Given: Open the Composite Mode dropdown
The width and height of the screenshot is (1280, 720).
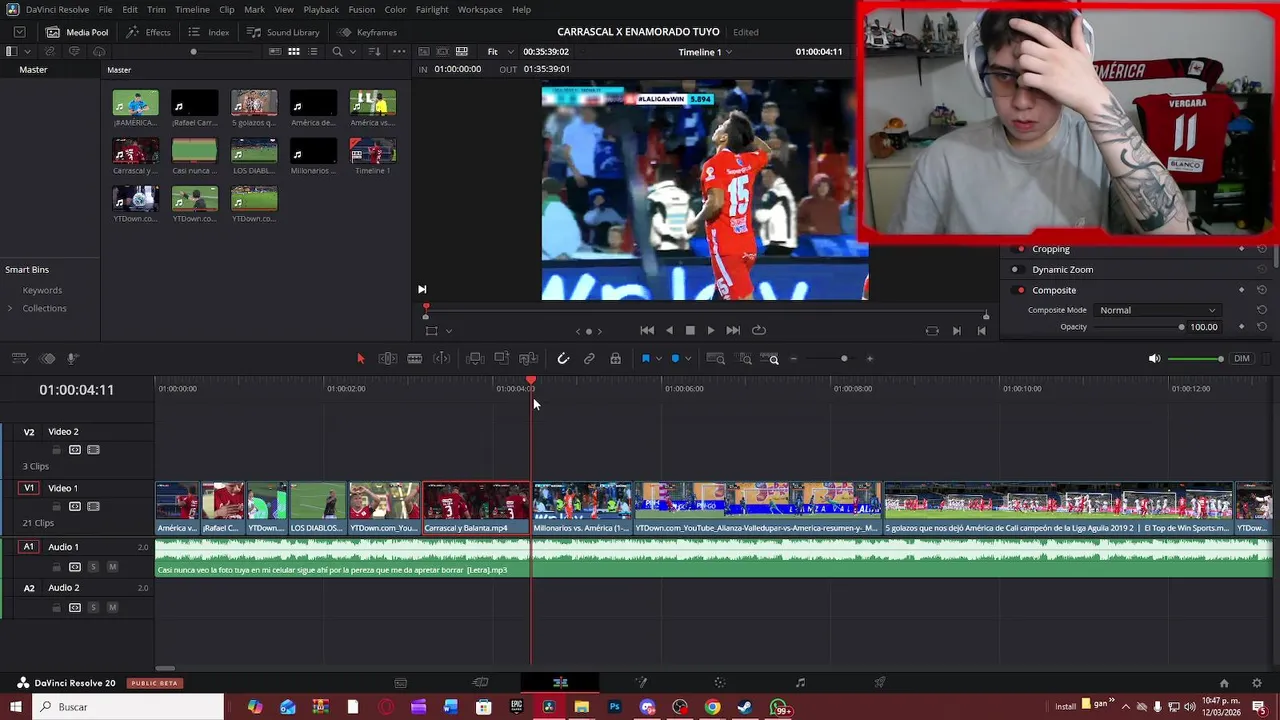Looking at the screenshot, I should click(x=1157, y=310).
